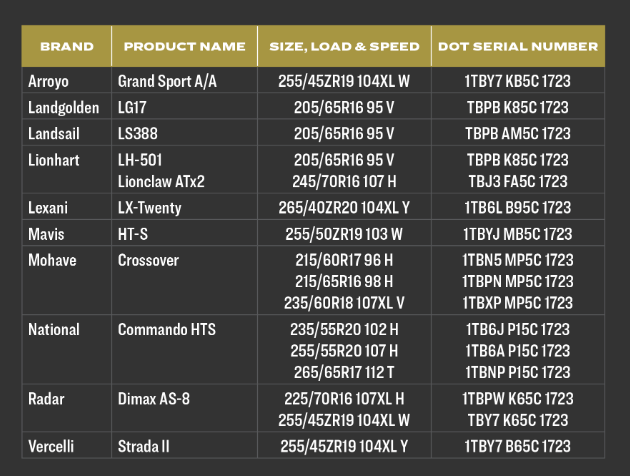Select the HT-S product name
Screen dimensions: 630x476
point(135,234)
